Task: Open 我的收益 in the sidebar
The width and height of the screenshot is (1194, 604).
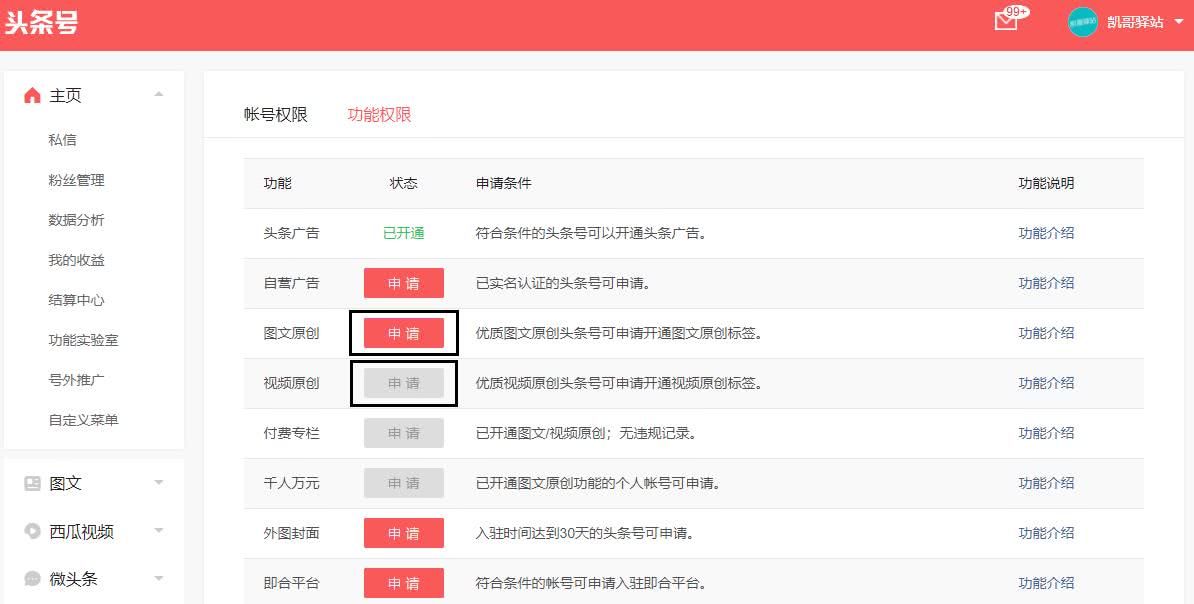Action: [76, 260]
